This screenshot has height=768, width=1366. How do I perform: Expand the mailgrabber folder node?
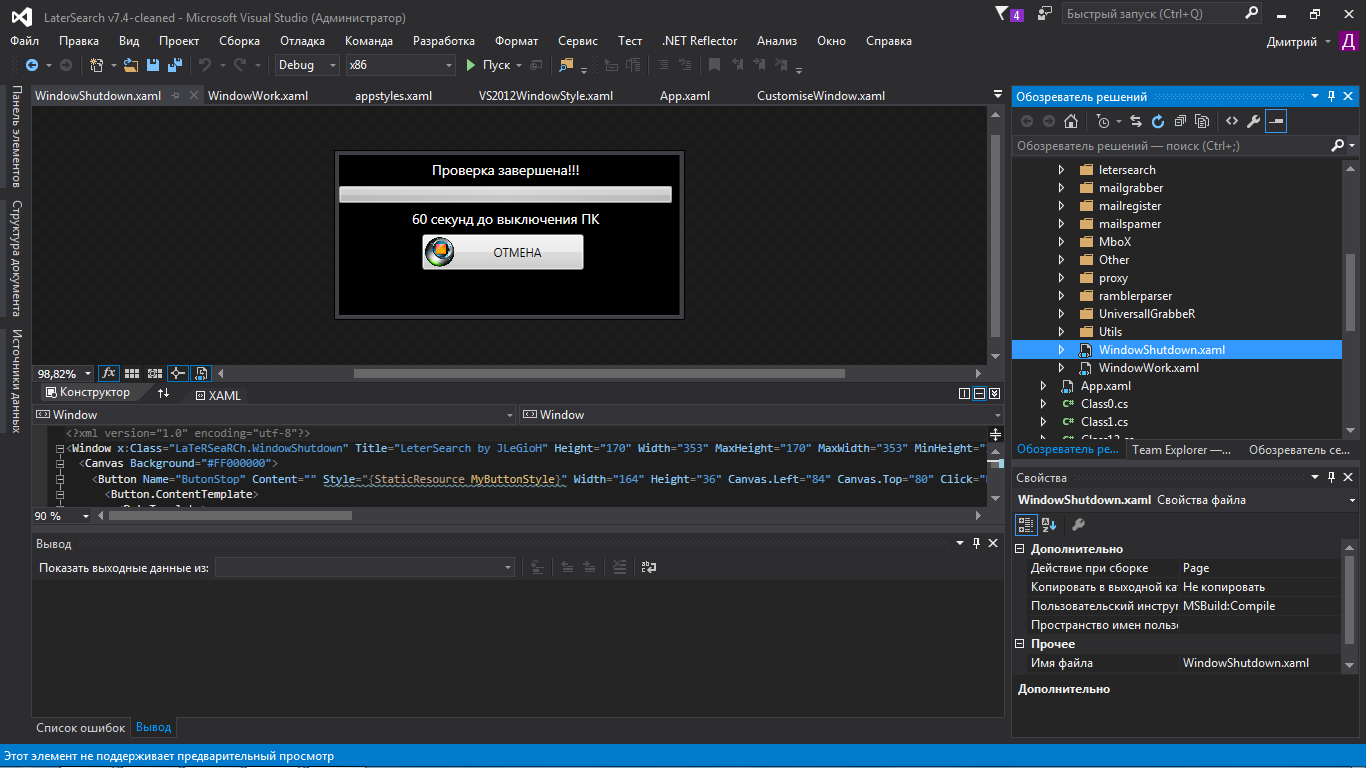1062,188
